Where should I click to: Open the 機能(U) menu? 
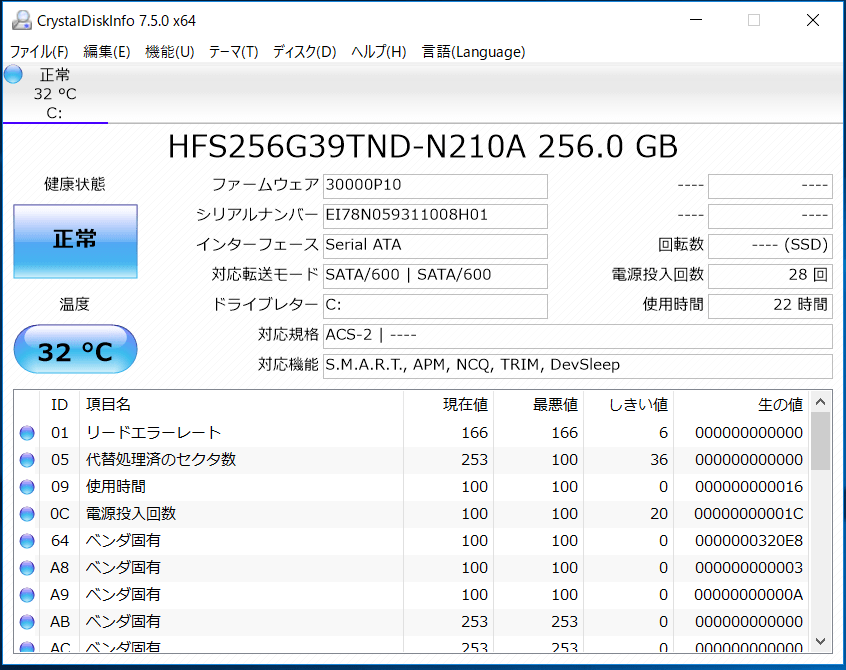click(x=169, y=52)
